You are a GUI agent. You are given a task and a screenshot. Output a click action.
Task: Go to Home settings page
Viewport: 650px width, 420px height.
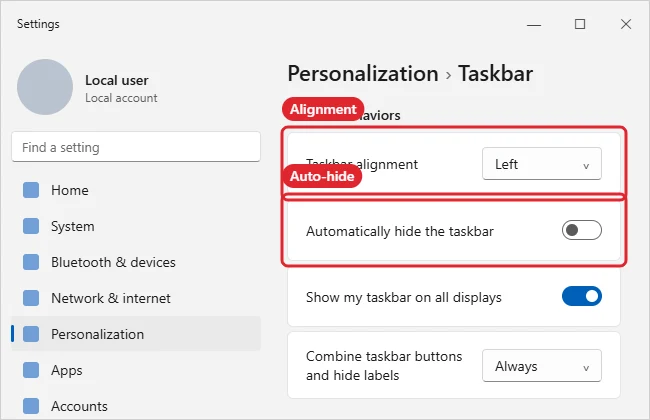[136, 190]
